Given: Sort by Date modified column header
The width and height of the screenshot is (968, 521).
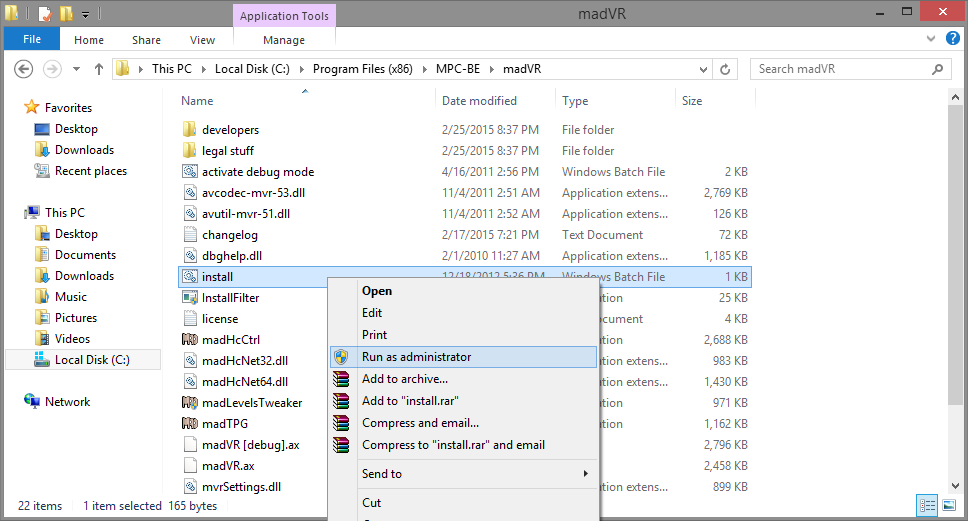Looking at the screenshot, I should 479,101.
